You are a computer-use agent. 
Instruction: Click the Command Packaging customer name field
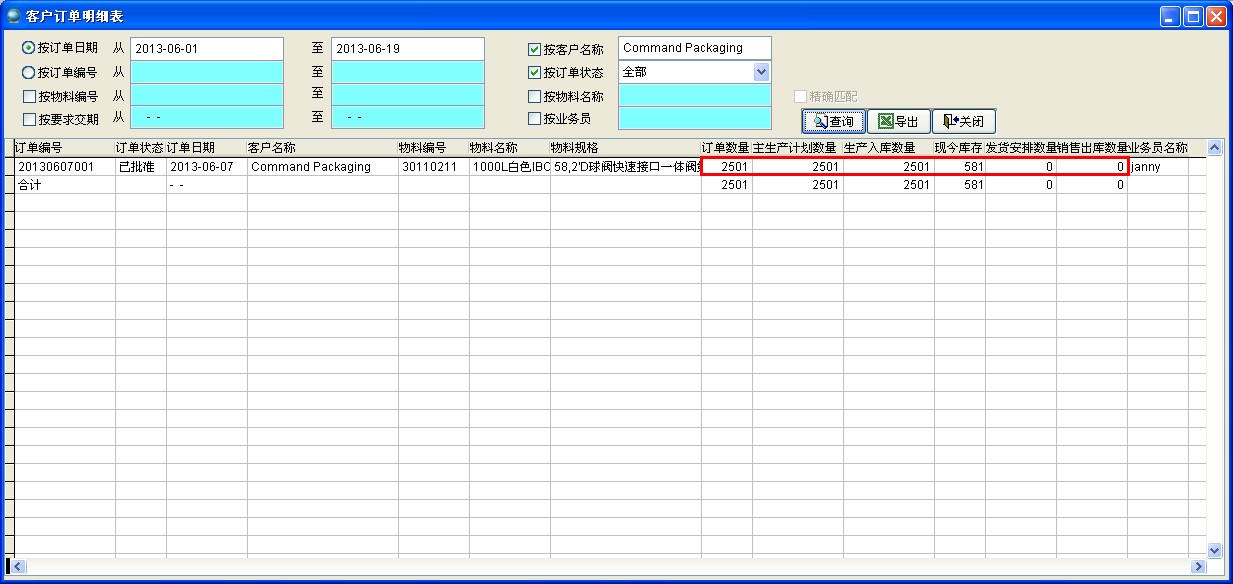[695, 48]
